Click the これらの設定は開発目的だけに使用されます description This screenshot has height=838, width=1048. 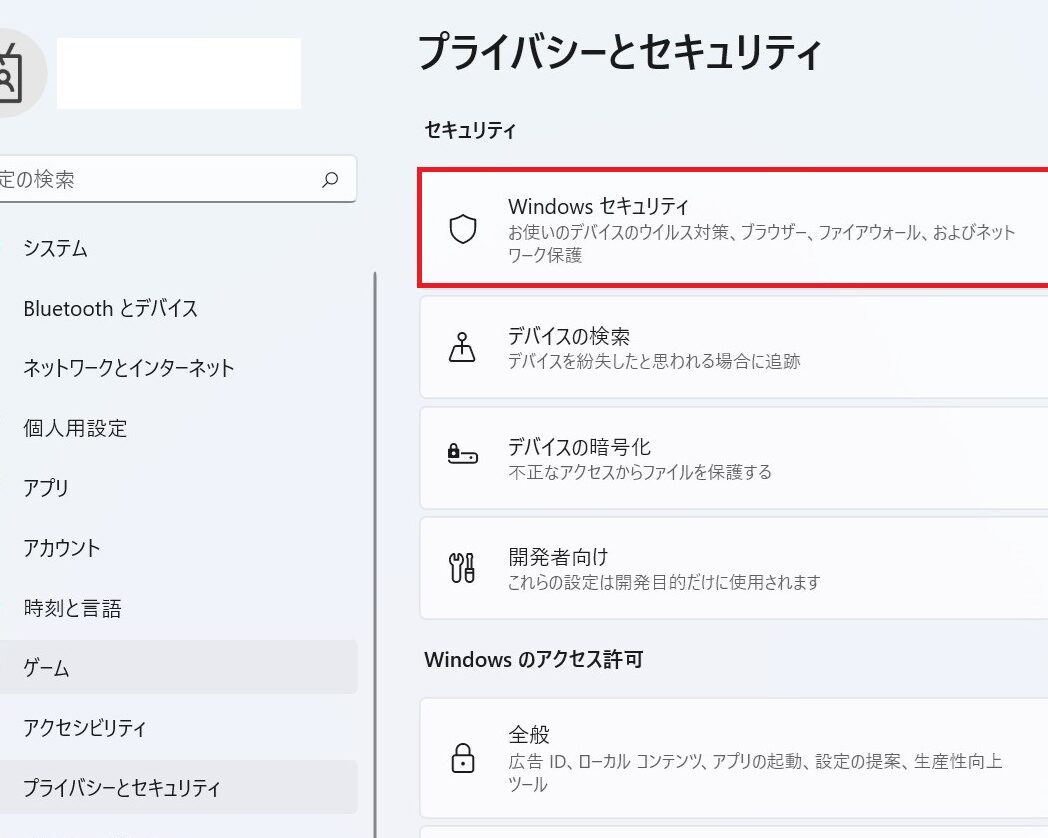coord(664,583)
